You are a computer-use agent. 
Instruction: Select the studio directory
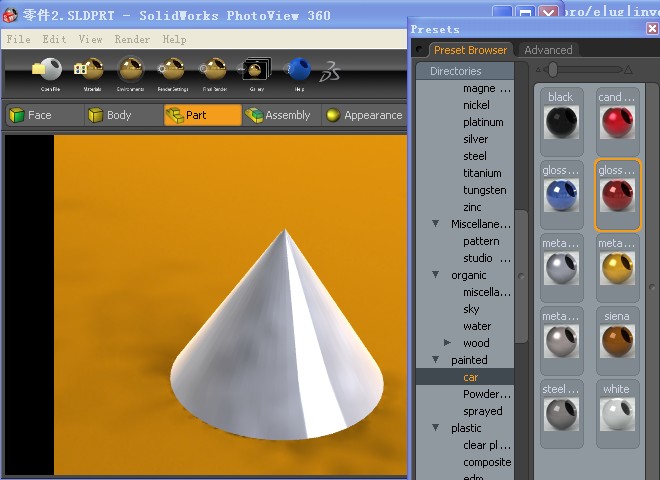(487, 258)
